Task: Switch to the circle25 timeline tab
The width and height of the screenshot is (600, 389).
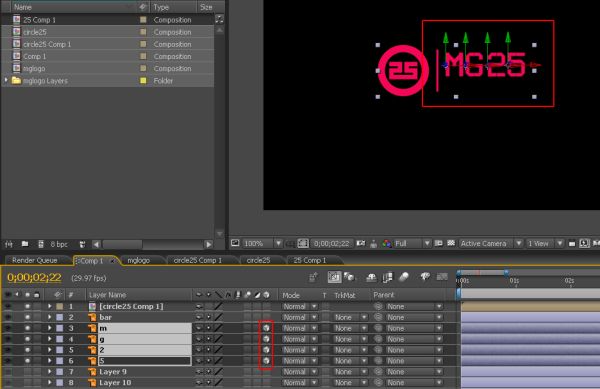Action: [259, 260]
